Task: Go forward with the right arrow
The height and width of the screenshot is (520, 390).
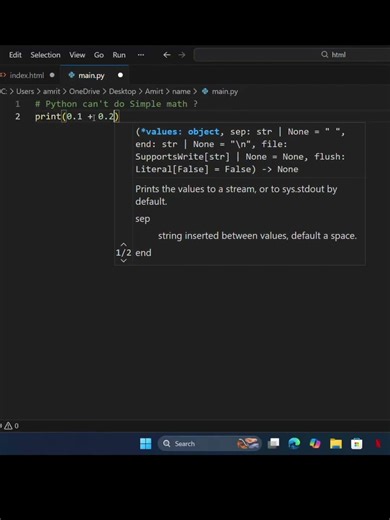Action: click(182, 55)
